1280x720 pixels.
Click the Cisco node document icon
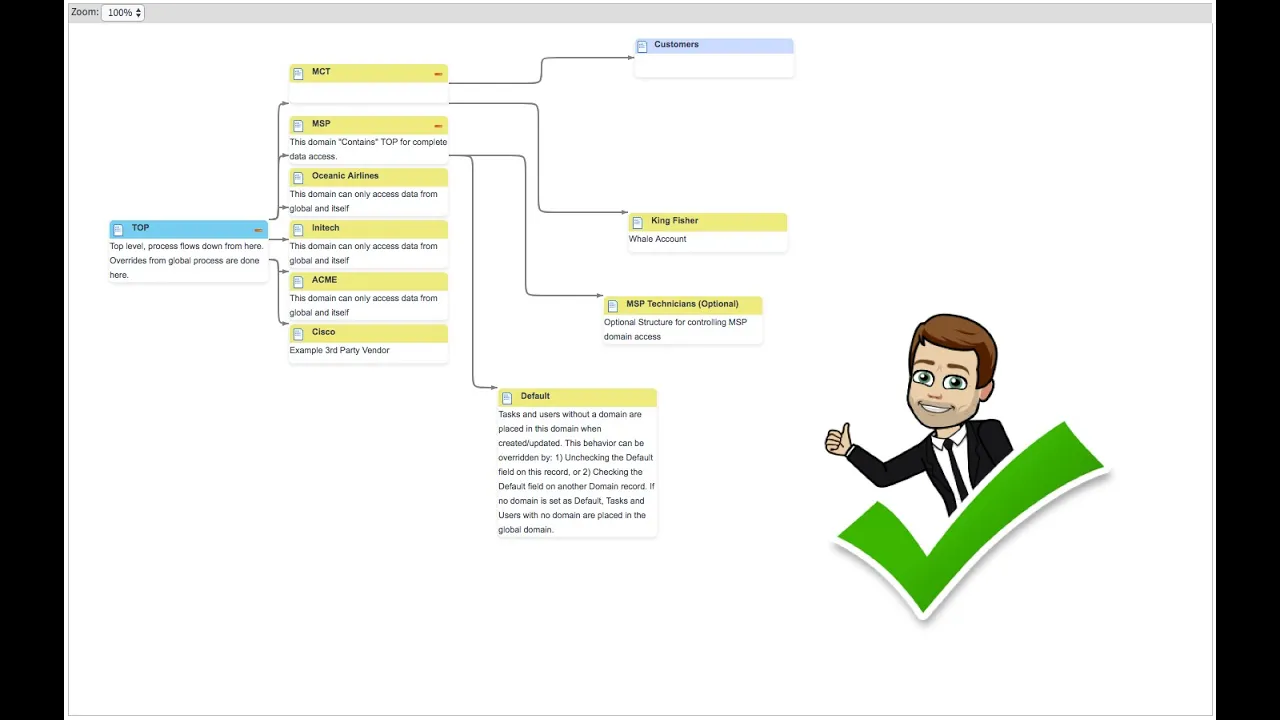click(298, 332)
